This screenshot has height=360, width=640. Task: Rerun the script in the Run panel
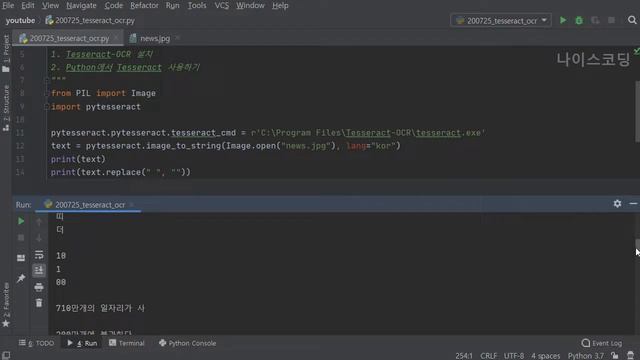[21, 221]
